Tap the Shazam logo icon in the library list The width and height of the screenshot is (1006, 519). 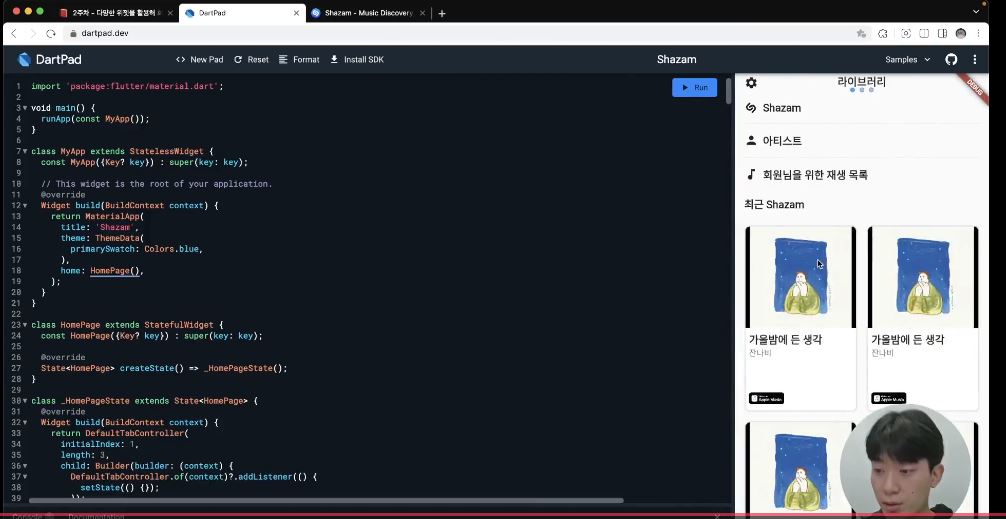click(751, 108)
